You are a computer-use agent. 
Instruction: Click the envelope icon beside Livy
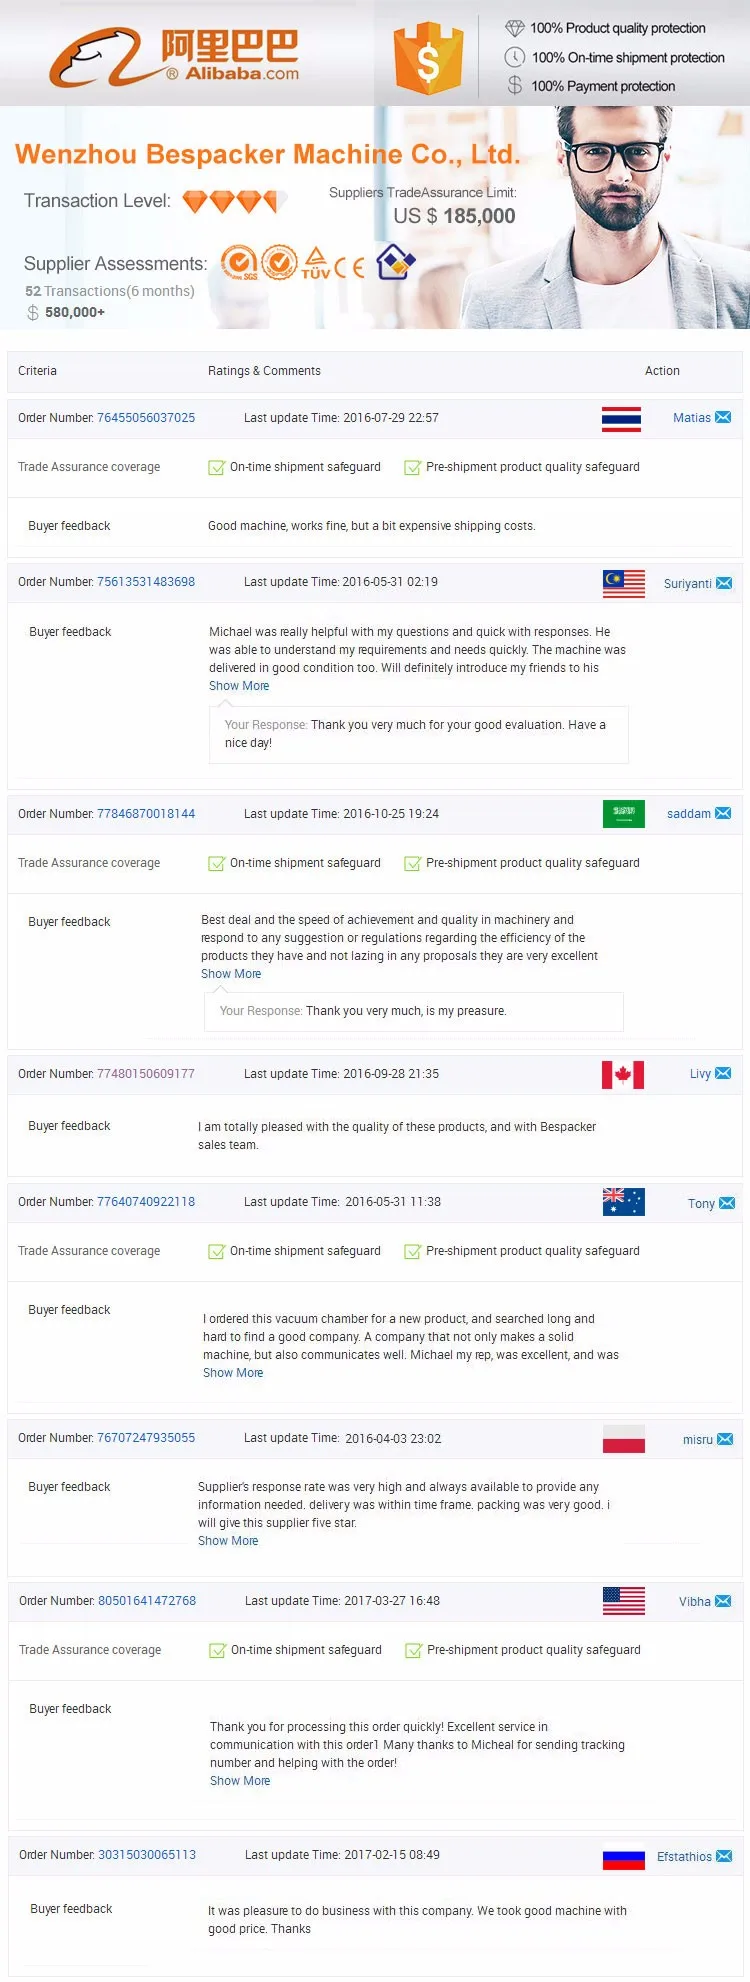click(723, 1073)
